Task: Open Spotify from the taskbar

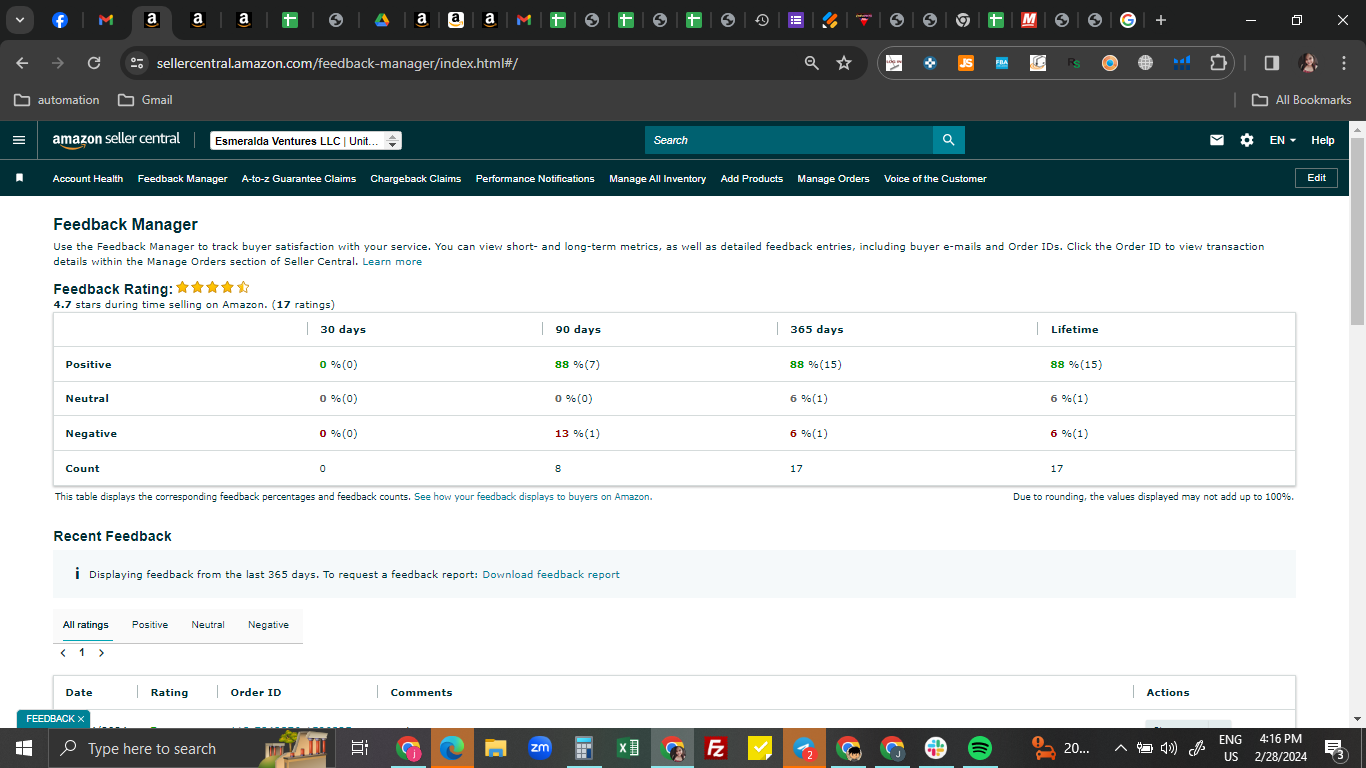Action: click(x=980, y=748)
